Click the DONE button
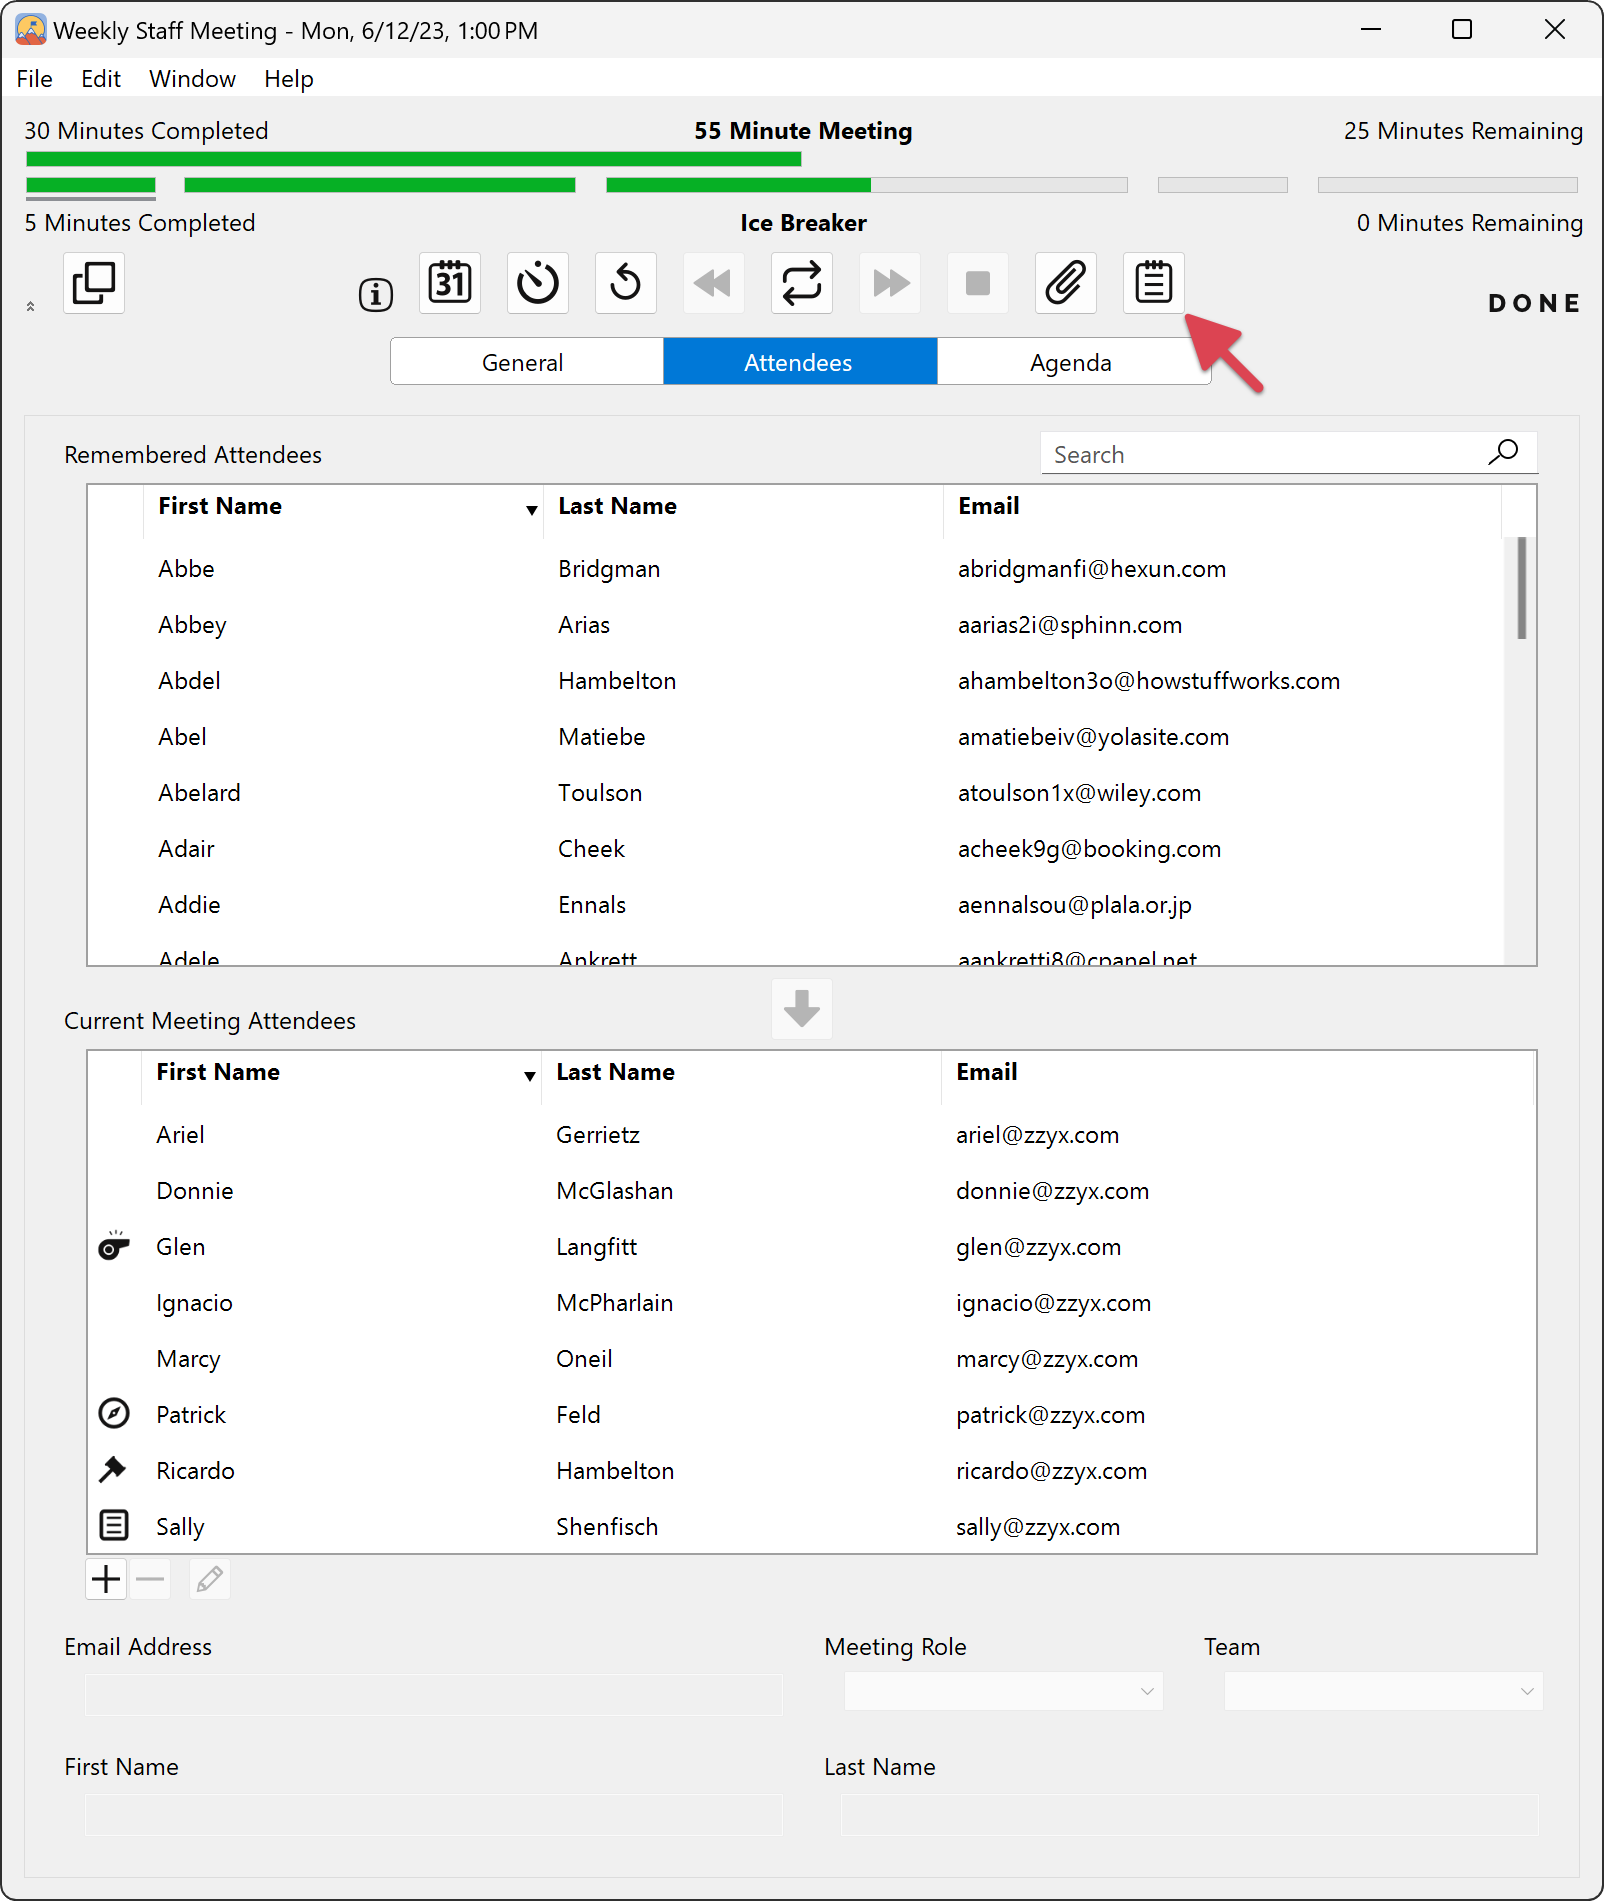 1533,303
